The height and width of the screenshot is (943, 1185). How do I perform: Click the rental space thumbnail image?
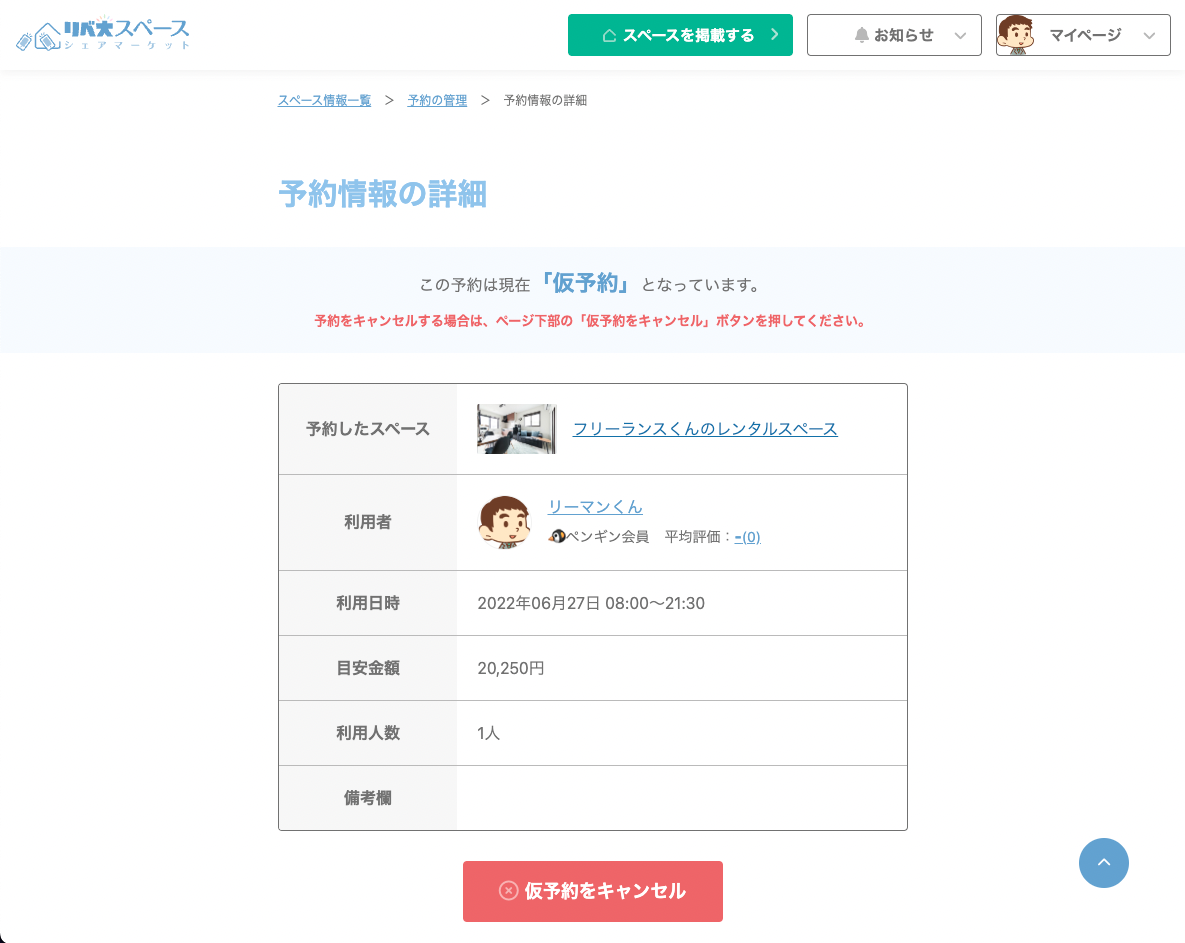click(x=516, y=429)
